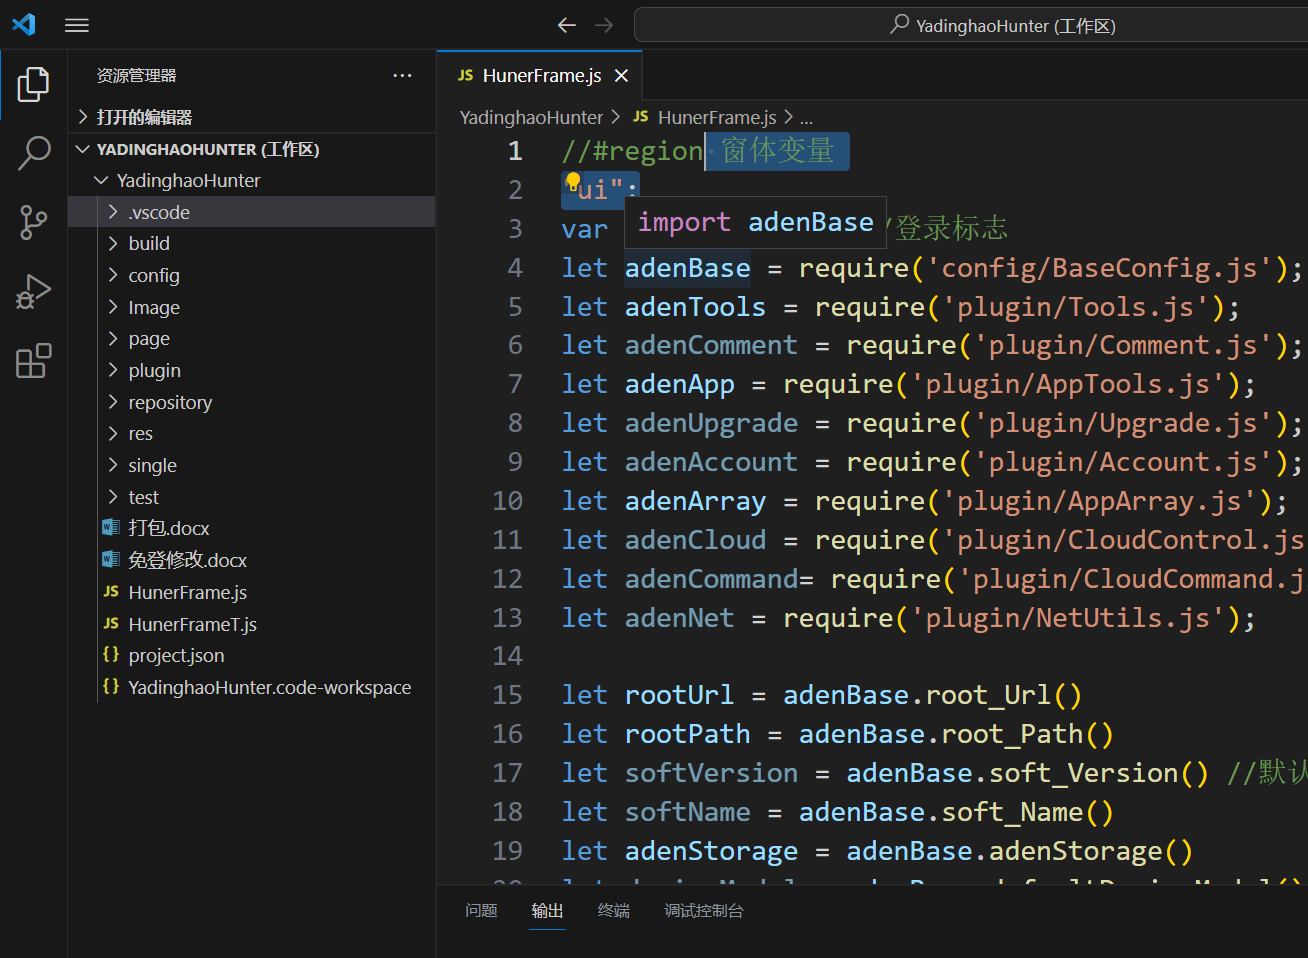Viewport: 1308px width, 958px height.
Task: Click the Word icon of 免登修改.docx
Action: pyautogui.click(x=111, y=560)
